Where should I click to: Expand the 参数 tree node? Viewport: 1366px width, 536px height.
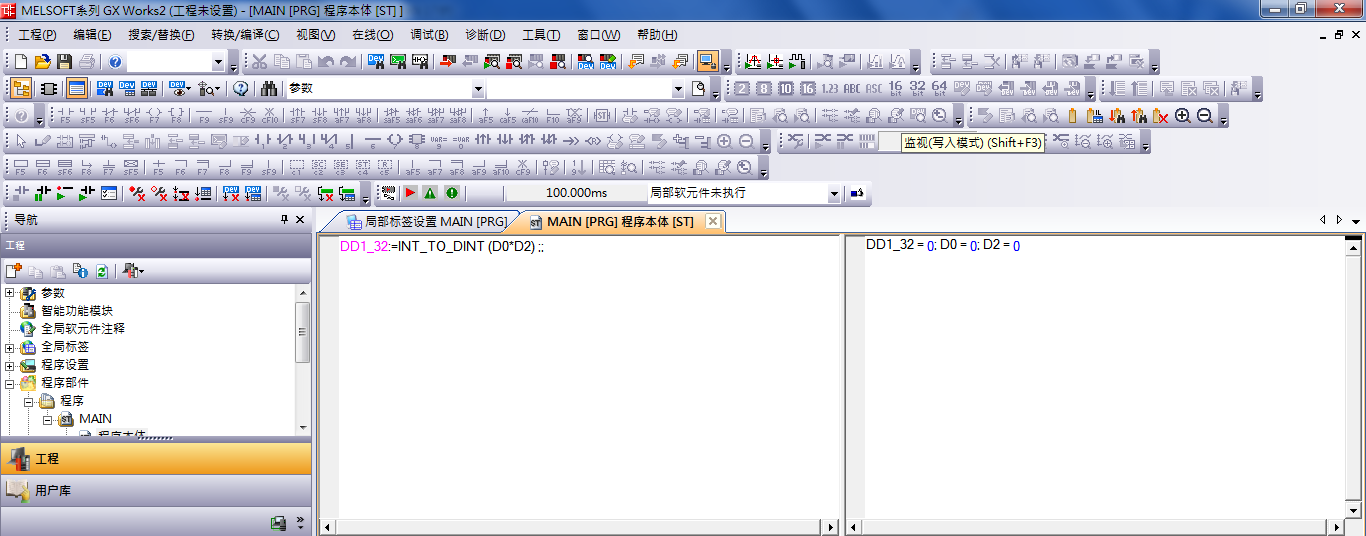10,293
